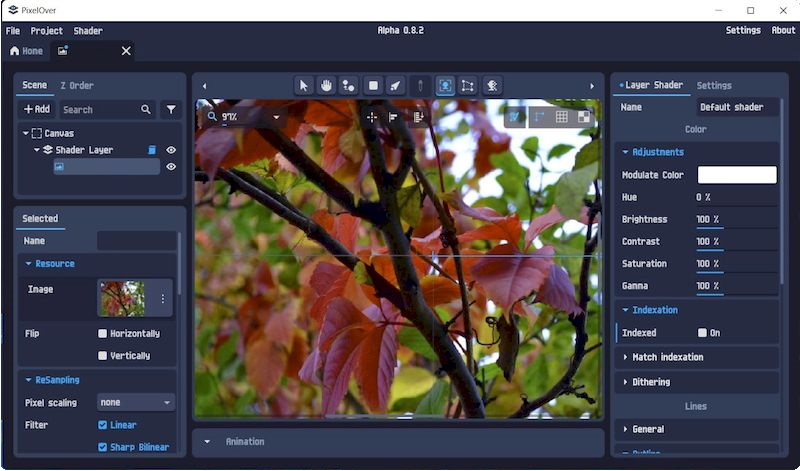800x471 pixels.
Task: Click the filter funnel icon in Scene panel
Action: tap(171, 110)
